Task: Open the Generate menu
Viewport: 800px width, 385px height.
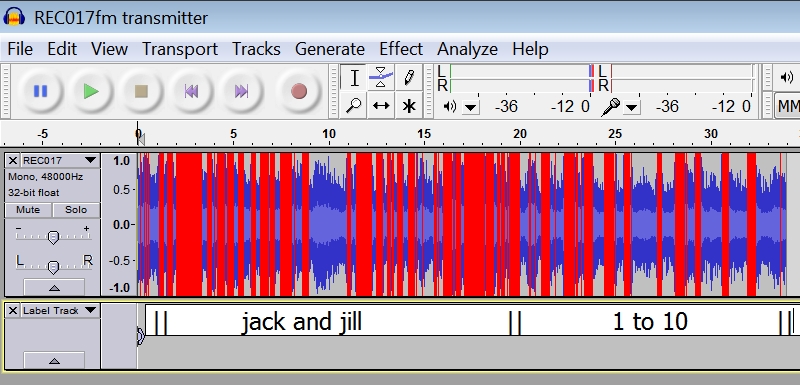Action: [x=330, y=49]
